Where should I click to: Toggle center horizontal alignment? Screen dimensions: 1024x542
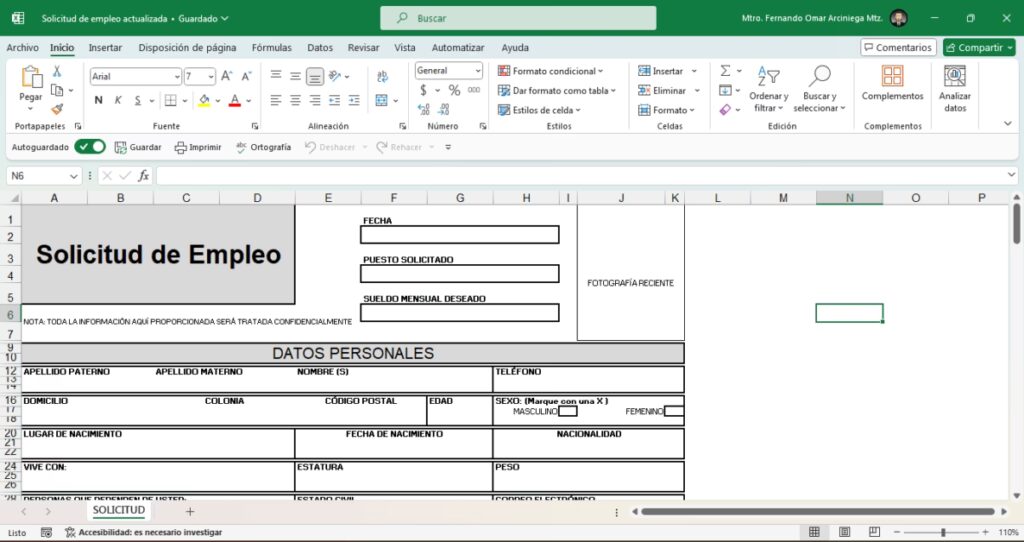[x=296, y=100]
